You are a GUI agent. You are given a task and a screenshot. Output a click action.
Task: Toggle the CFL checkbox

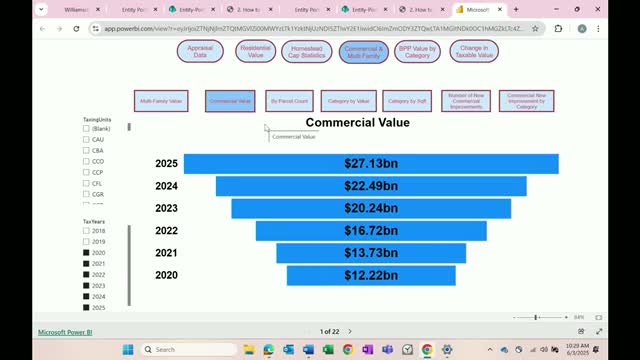(86, 183)
